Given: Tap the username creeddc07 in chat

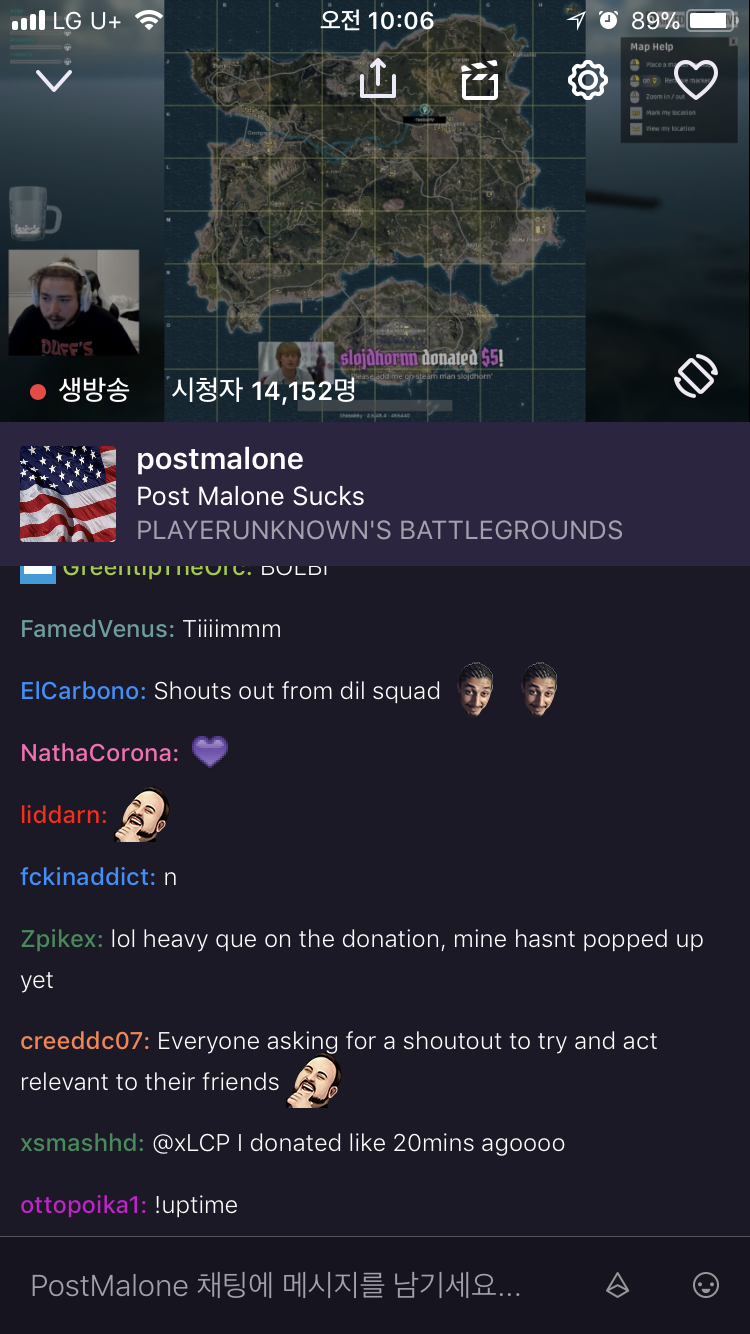Looking at the screenshot, I should [85, 1041].
